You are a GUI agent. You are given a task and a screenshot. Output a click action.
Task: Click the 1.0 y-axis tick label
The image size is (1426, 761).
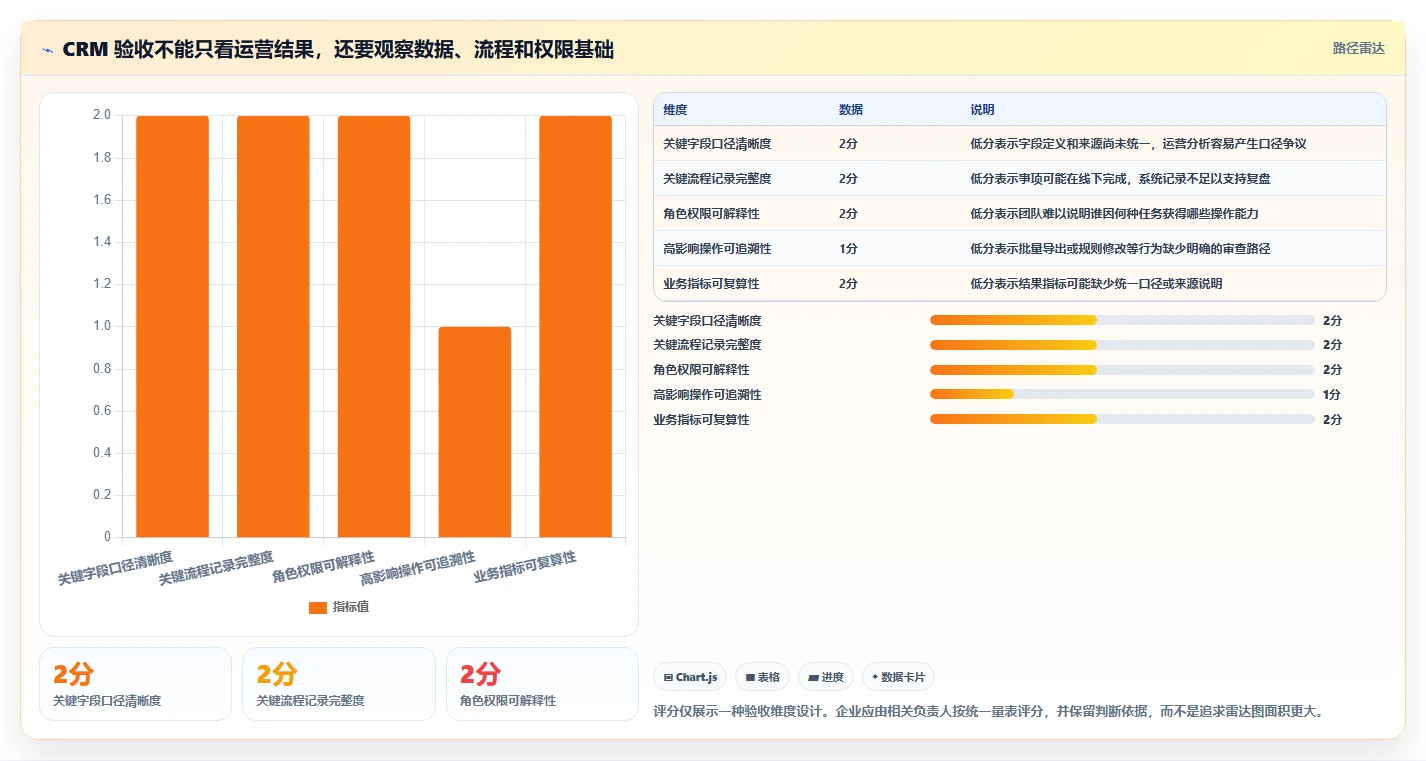(x=102, y=326)
